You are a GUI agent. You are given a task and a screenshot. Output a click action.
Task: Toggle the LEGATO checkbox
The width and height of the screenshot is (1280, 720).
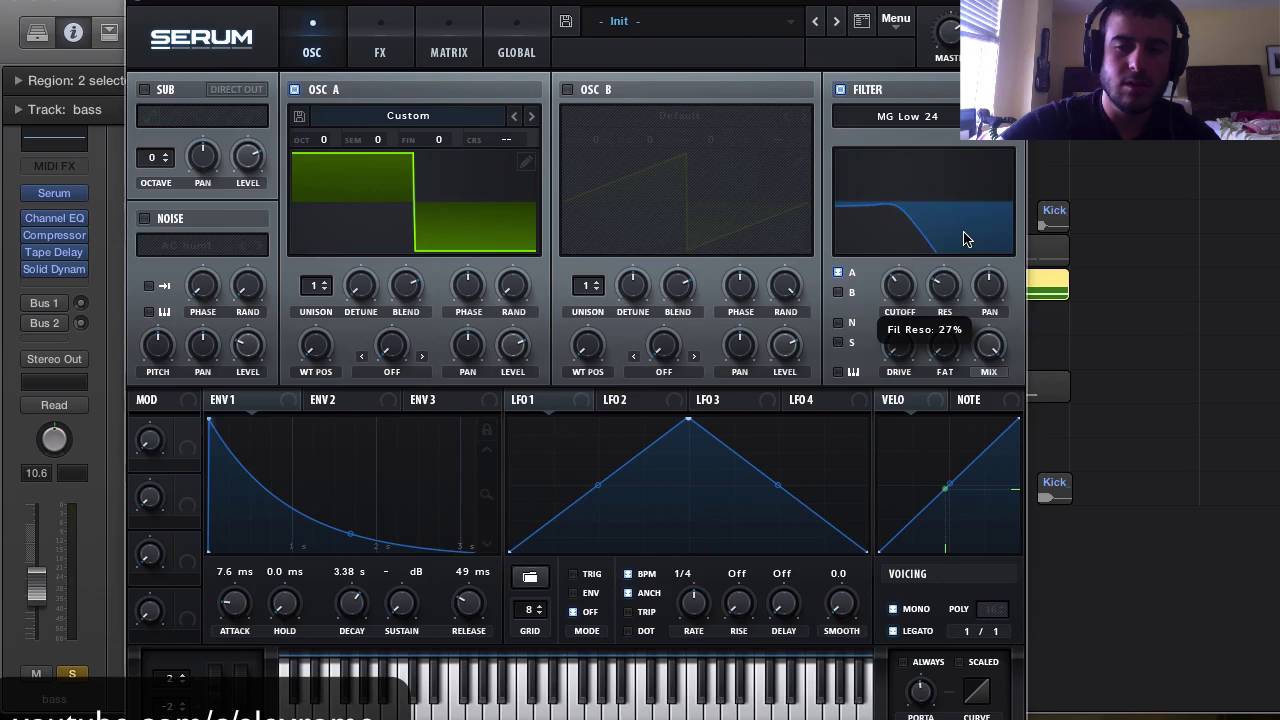pyautogui.click(x=893, y=631)
